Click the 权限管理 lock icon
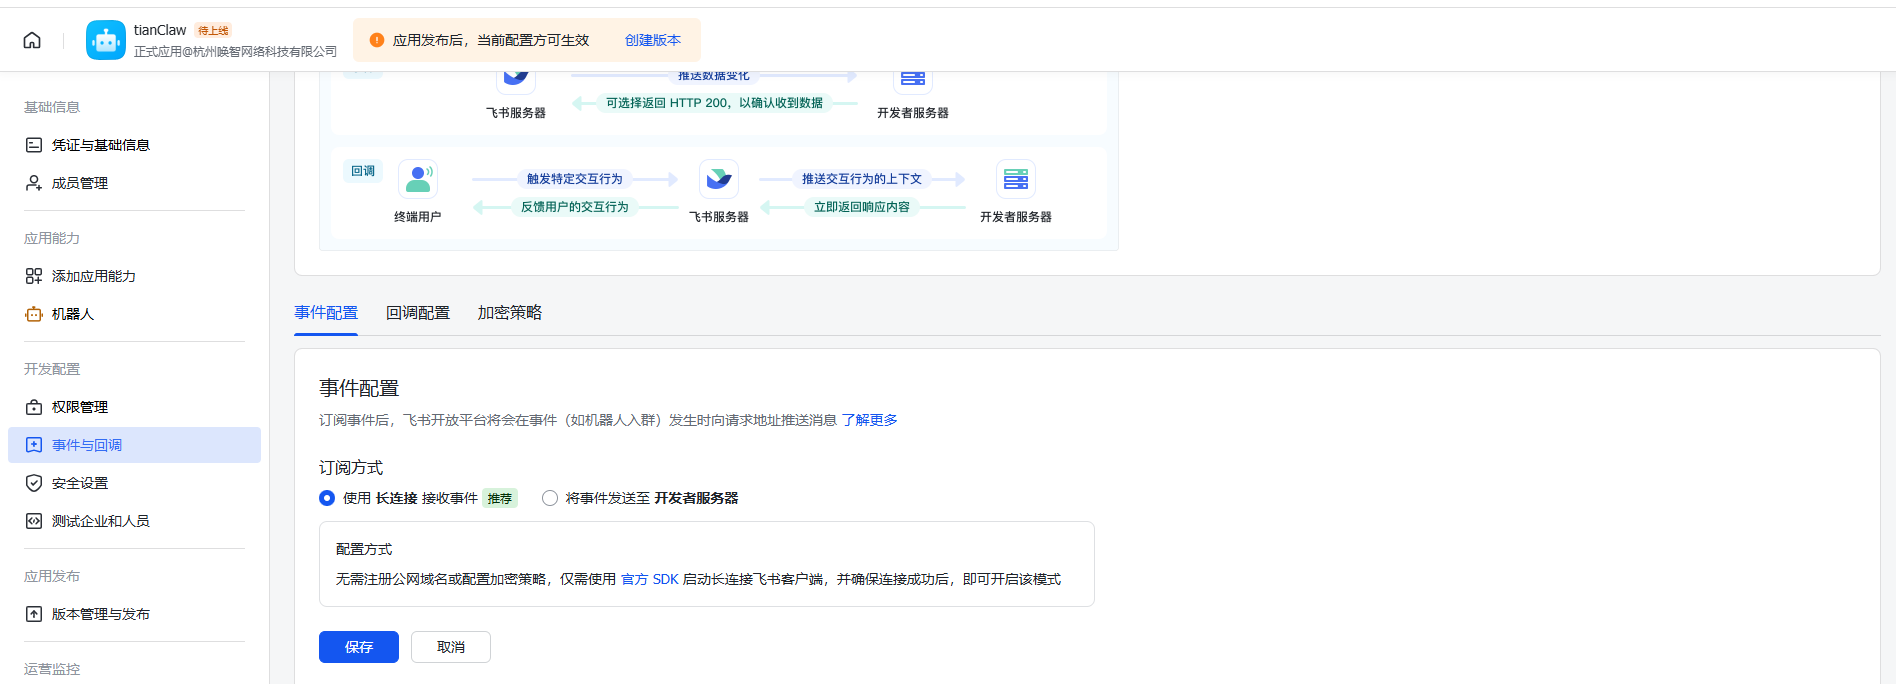 pyautogui.click(x=34, y=407)
